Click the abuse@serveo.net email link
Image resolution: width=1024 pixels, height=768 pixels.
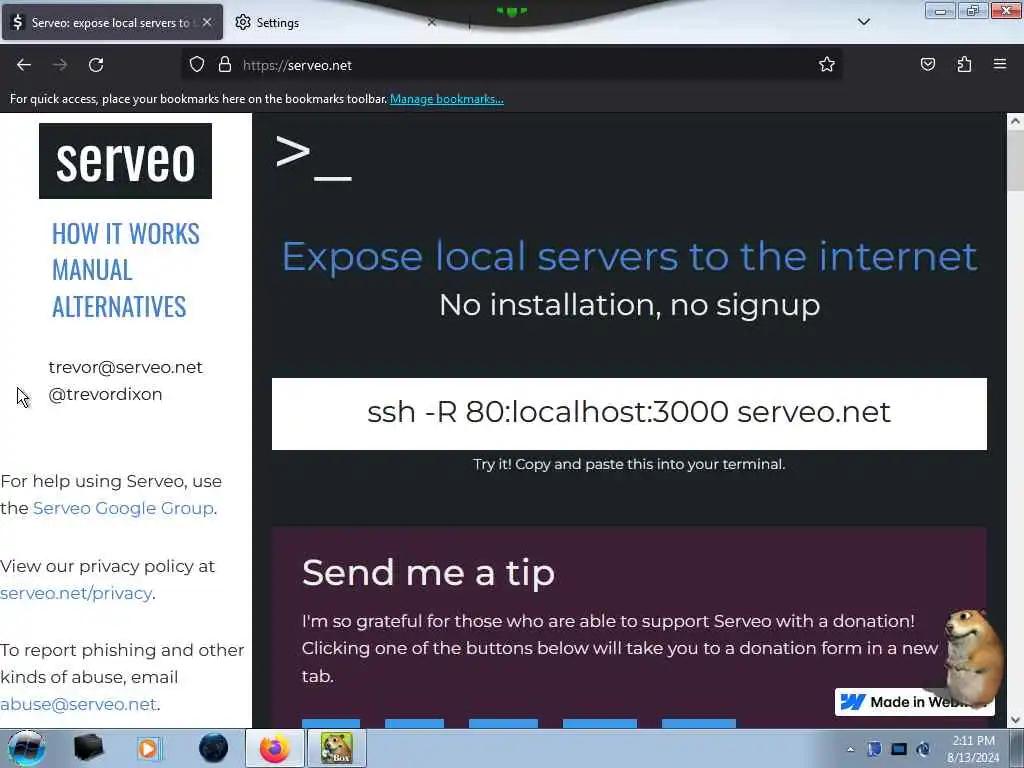tap(78, 704)
